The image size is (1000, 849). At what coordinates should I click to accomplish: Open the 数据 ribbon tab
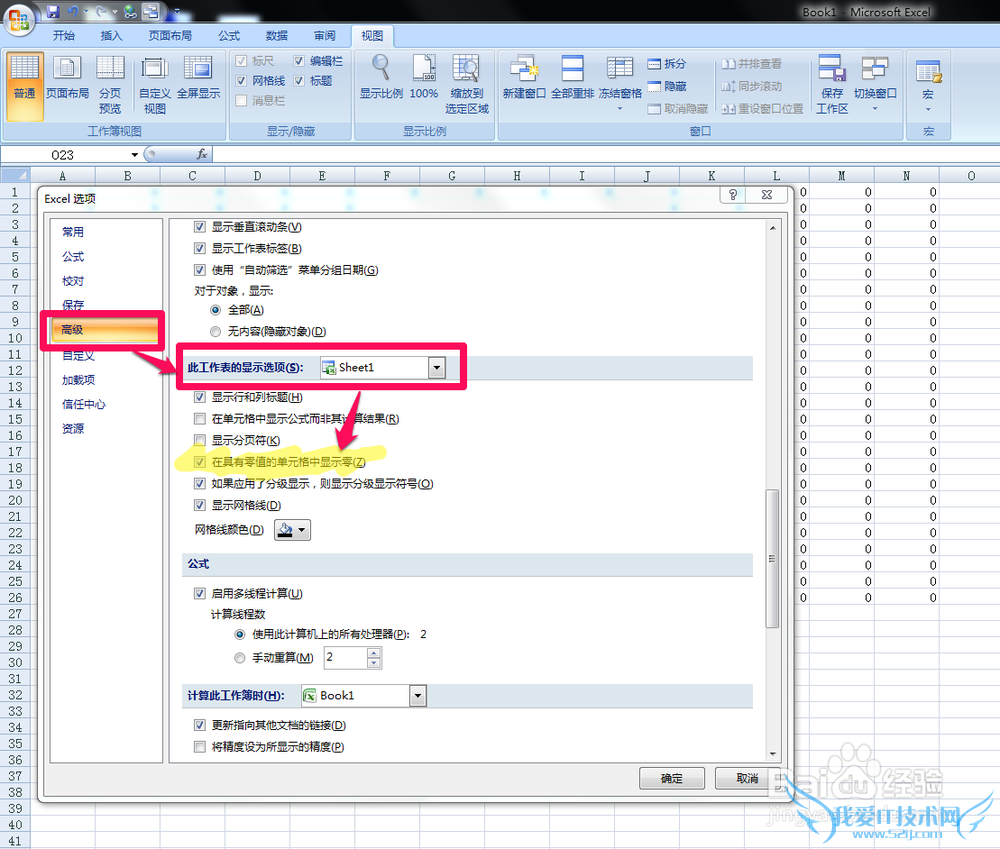coord(277,36)
